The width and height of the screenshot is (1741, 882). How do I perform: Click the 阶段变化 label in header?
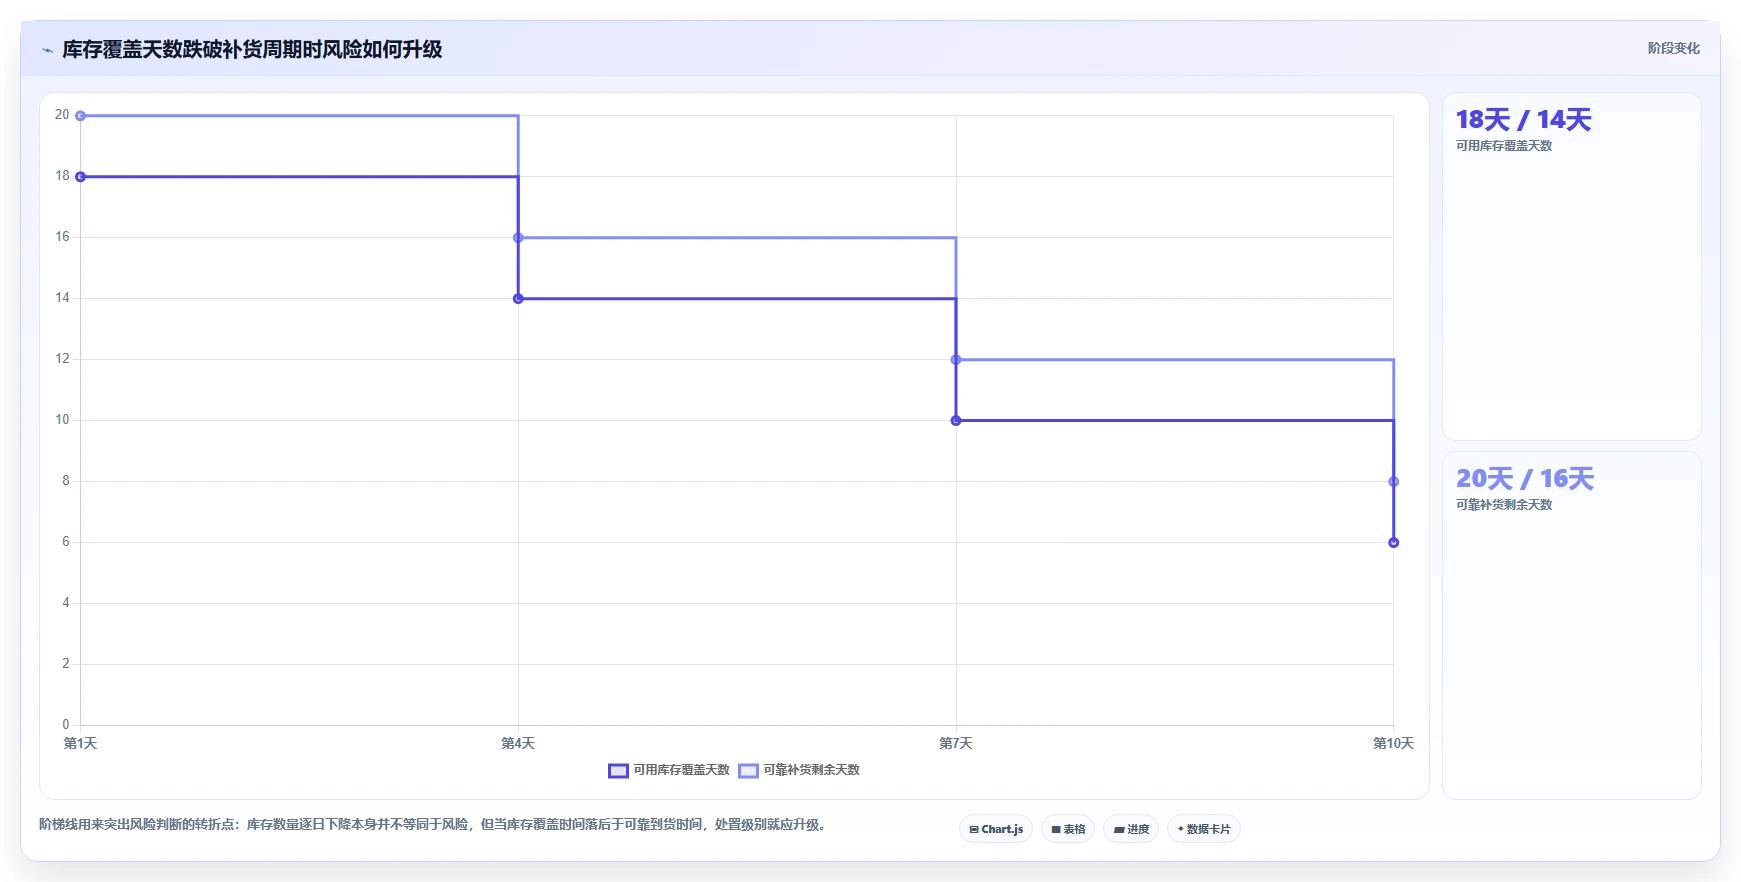1673,48
